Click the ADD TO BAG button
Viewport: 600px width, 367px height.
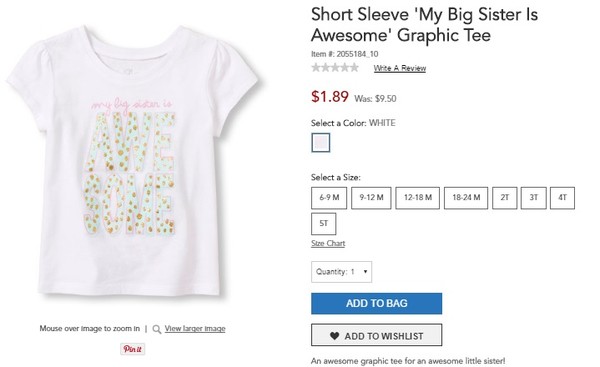[377, 303]
